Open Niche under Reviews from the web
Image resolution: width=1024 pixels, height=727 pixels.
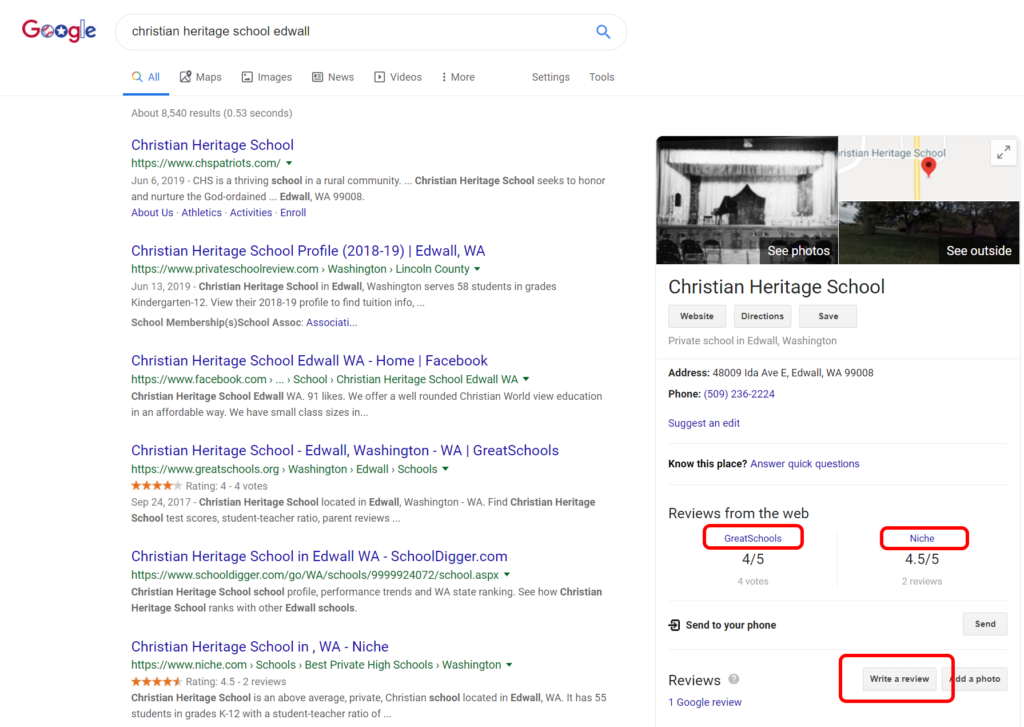click(x=921, y=538)
